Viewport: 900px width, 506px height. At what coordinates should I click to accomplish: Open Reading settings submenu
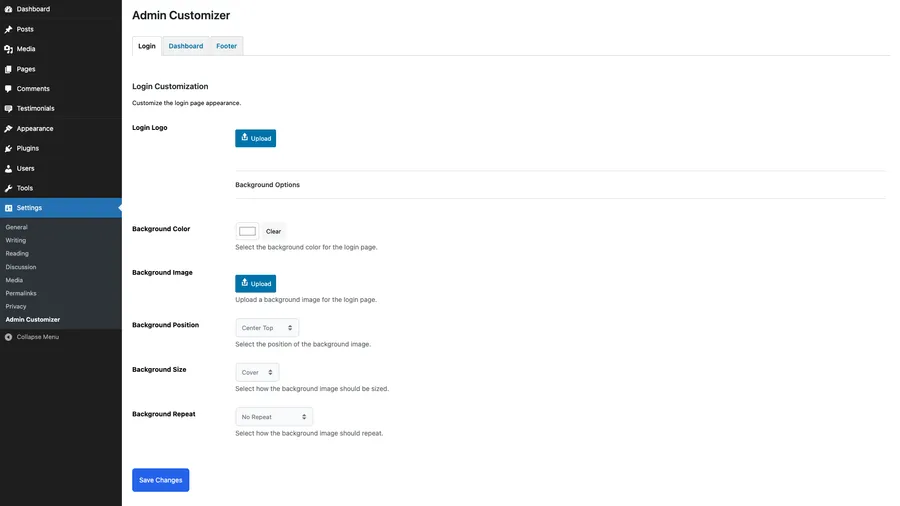(17, 254)
